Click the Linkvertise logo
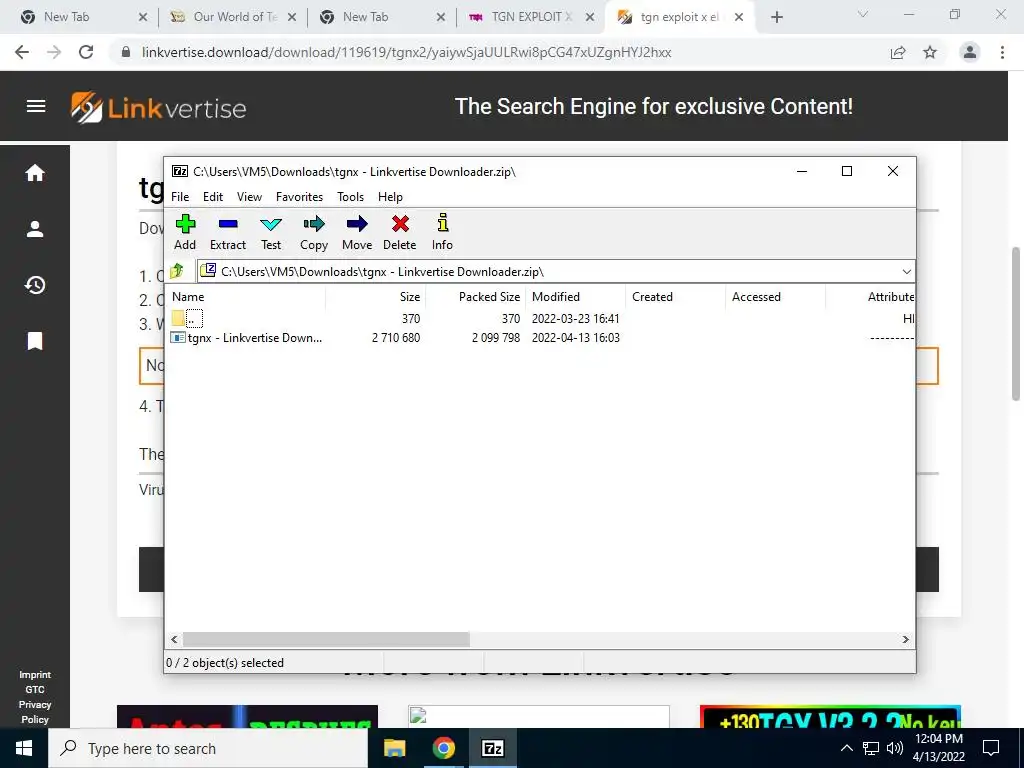The image size is (1024, 768). coord(159,107)
